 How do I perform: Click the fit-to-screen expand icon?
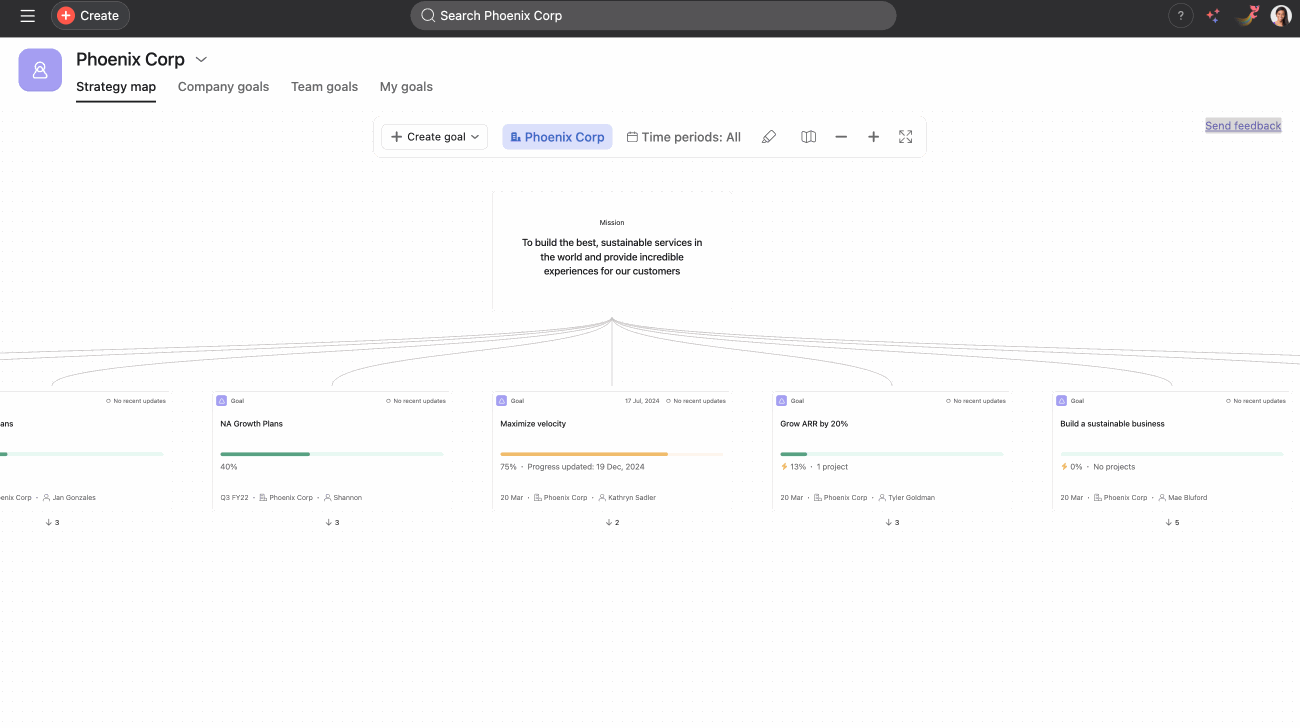tap(905, 137)
